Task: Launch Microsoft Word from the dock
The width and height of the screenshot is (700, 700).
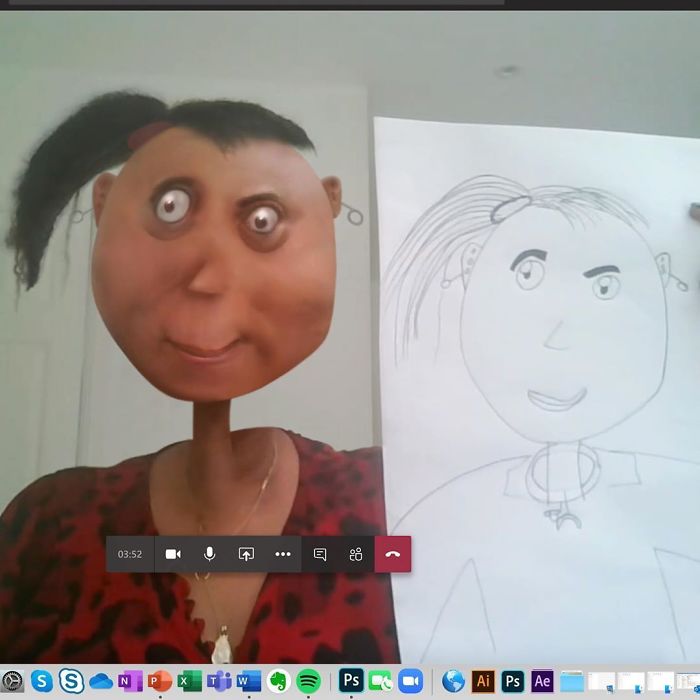Action: click(x=249, y=681)
